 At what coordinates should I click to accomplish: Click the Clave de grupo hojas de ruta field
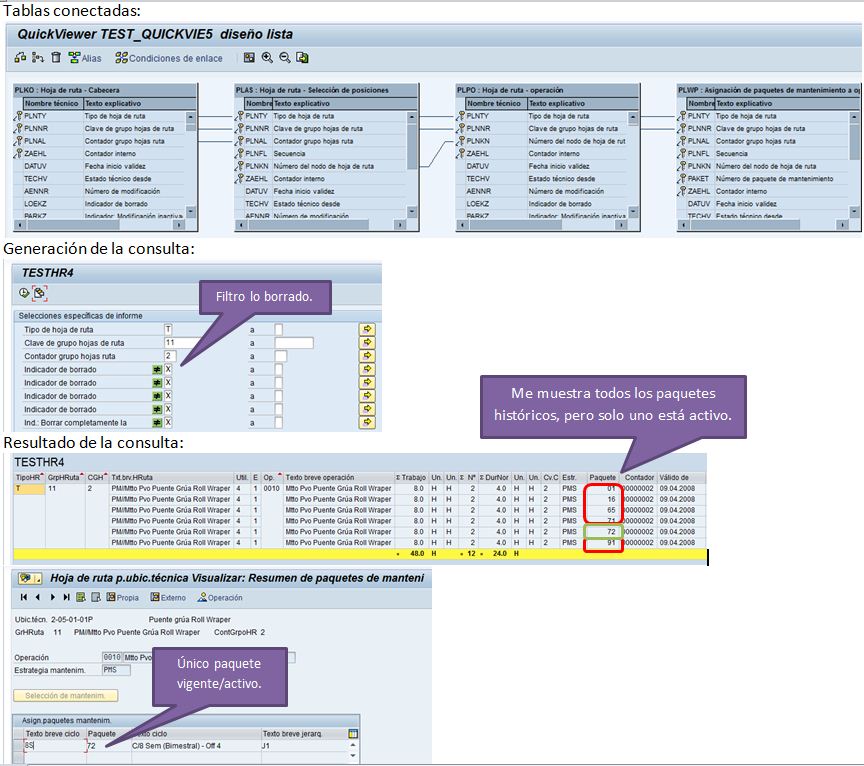click(188, 343)
